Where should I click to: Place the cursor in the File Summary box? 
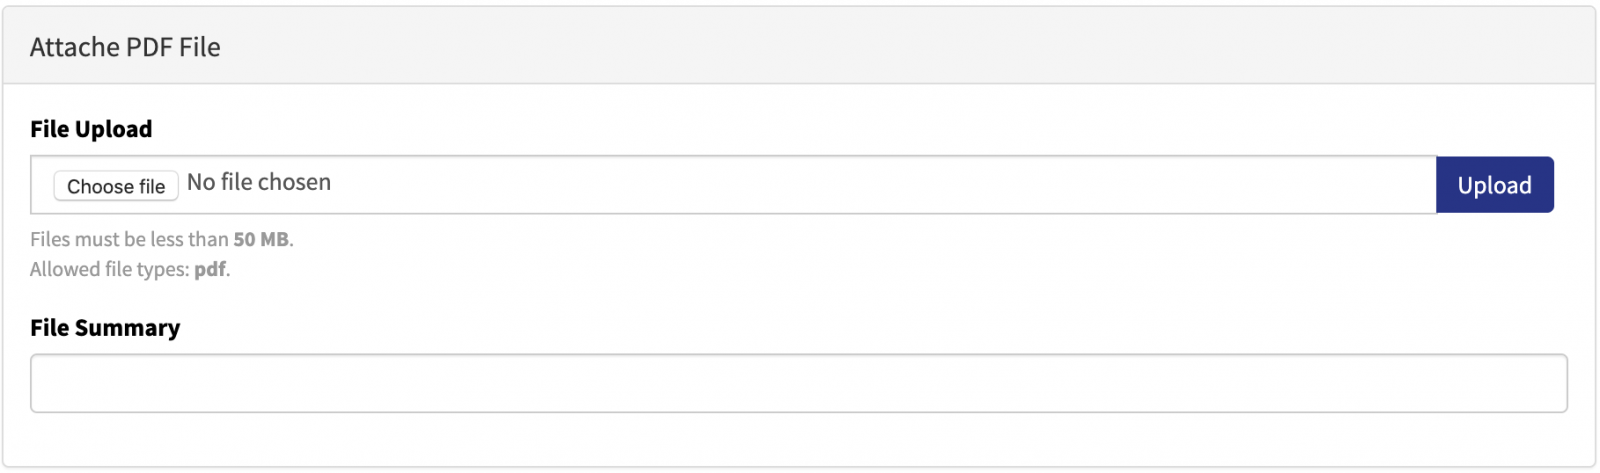[799, 383]
